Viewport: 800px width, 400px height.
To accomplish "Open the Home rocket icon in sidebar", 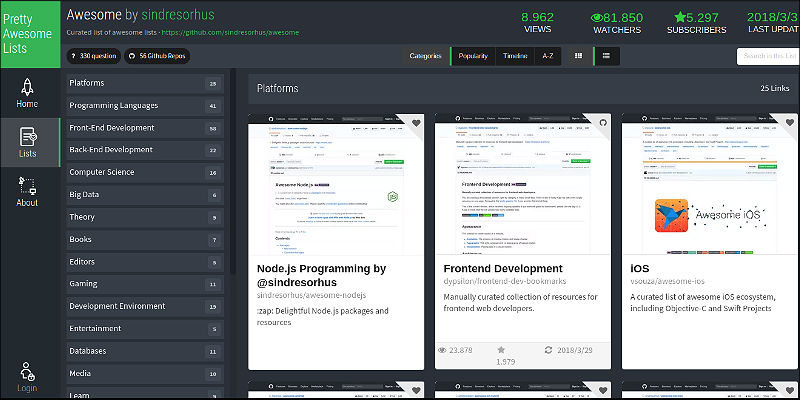I will (x=27, y=87).
